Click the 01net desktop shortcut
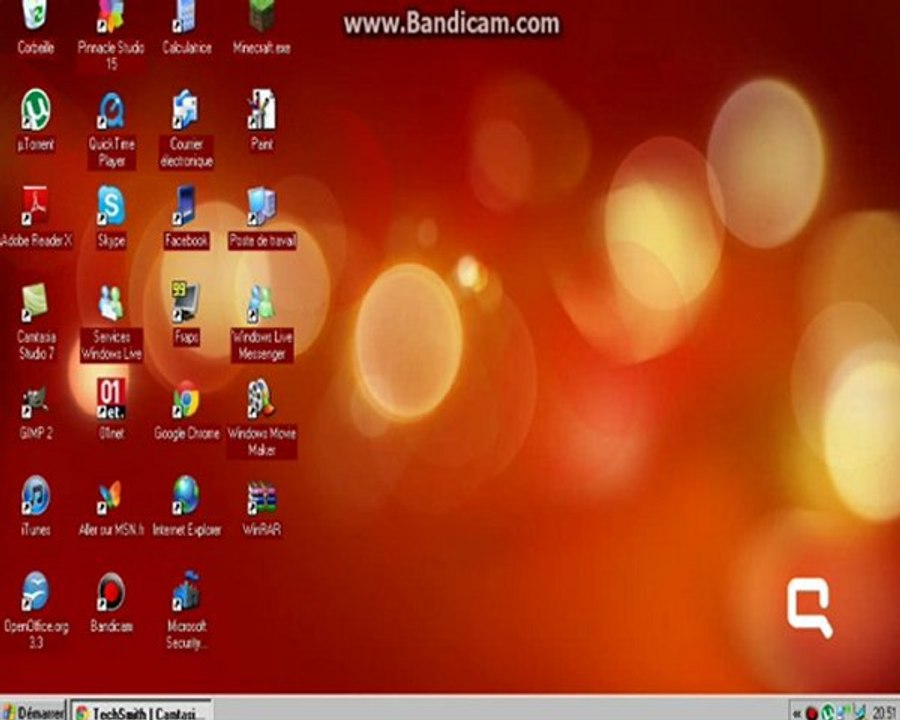Screen dimensions: 900x720 (x=111, y=398)
